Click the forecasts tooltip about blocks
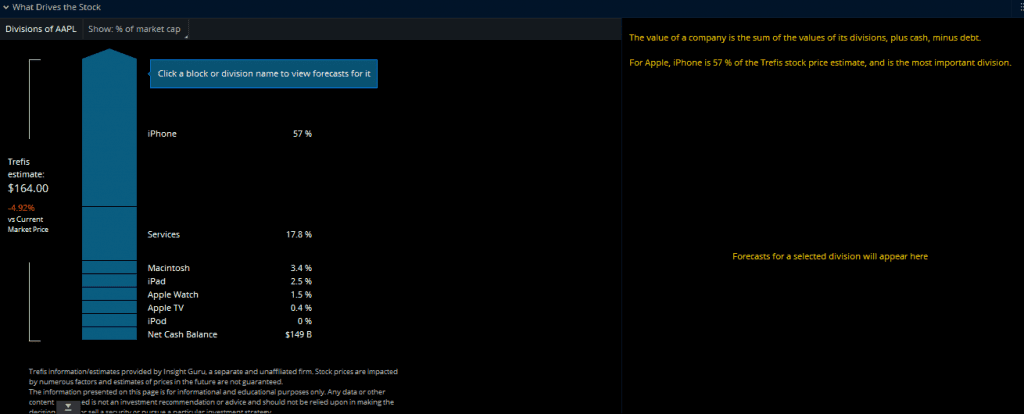 tap(264, 74)
